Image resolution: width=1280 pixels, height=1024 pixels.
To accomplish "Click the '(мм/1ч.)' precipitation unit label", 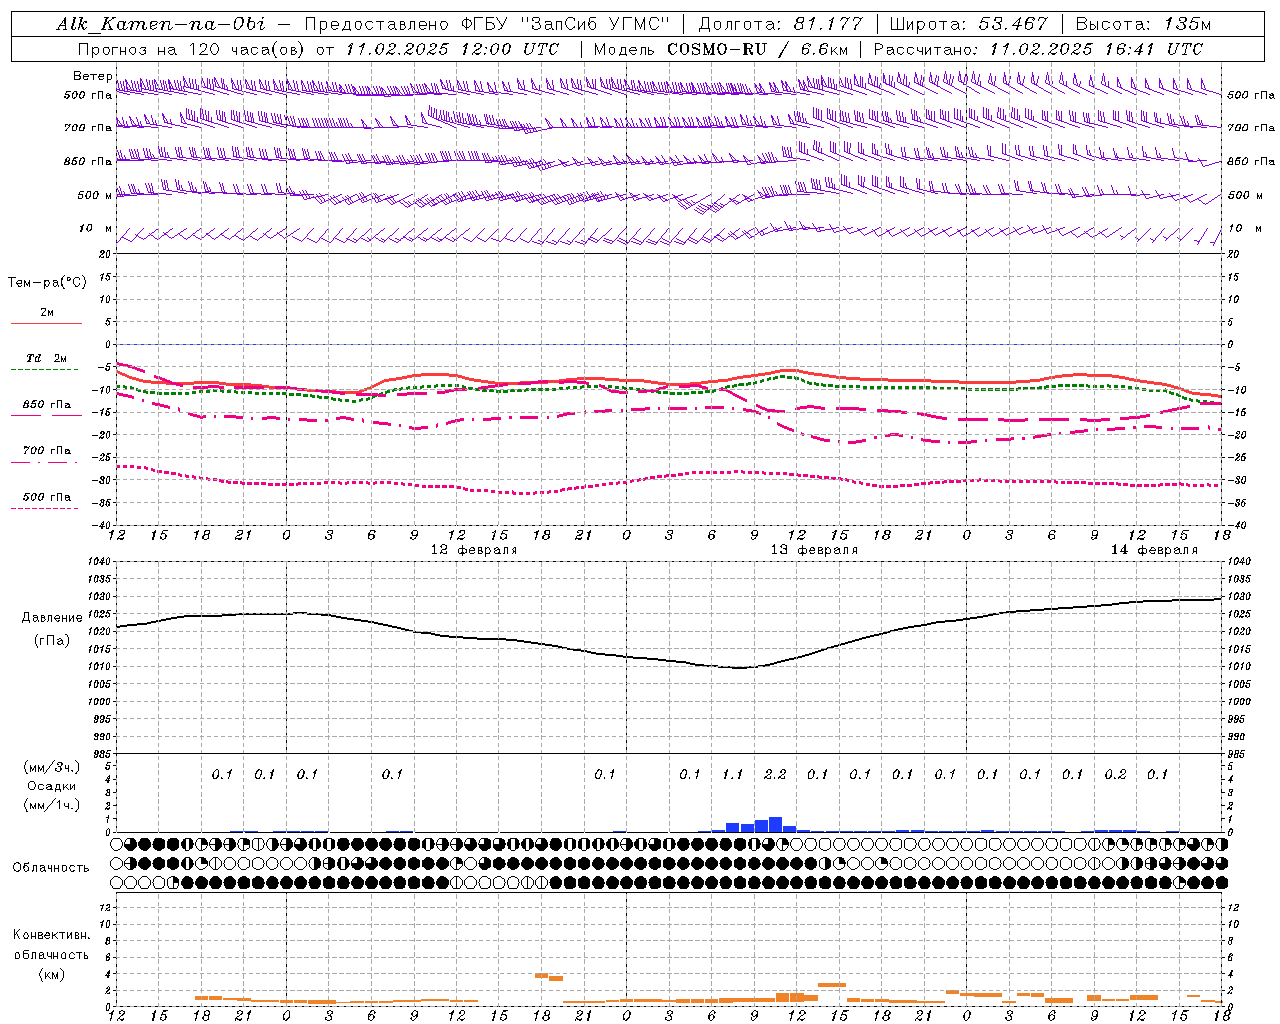I will pos(52,805).
